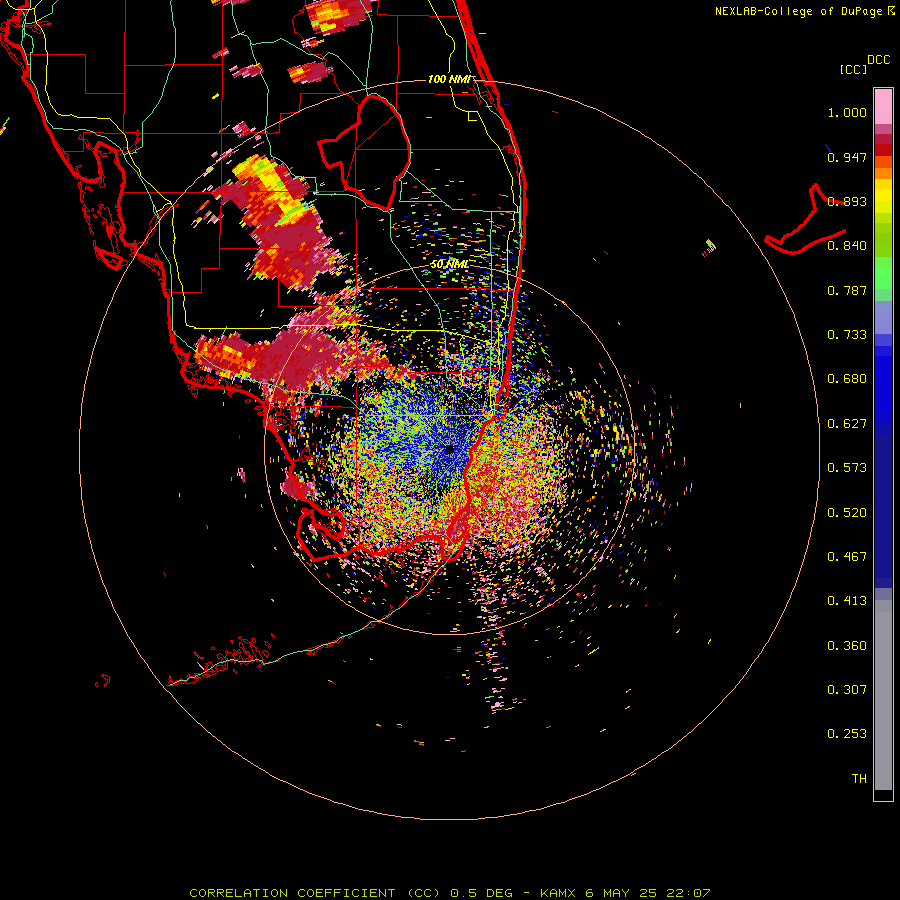Click the 0.413 scale value
Viewport: 900px width, 900px height.
[847, 601]
